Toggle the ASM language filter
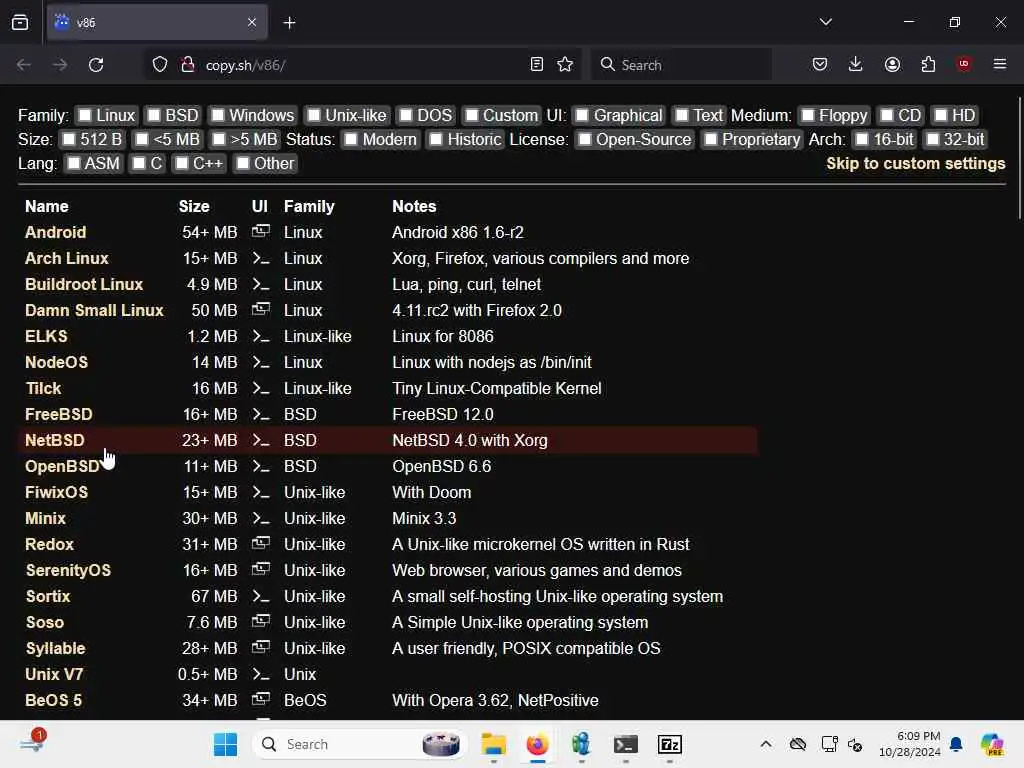The width and height of the screenshot is (1024, 768). click(74, 163)
